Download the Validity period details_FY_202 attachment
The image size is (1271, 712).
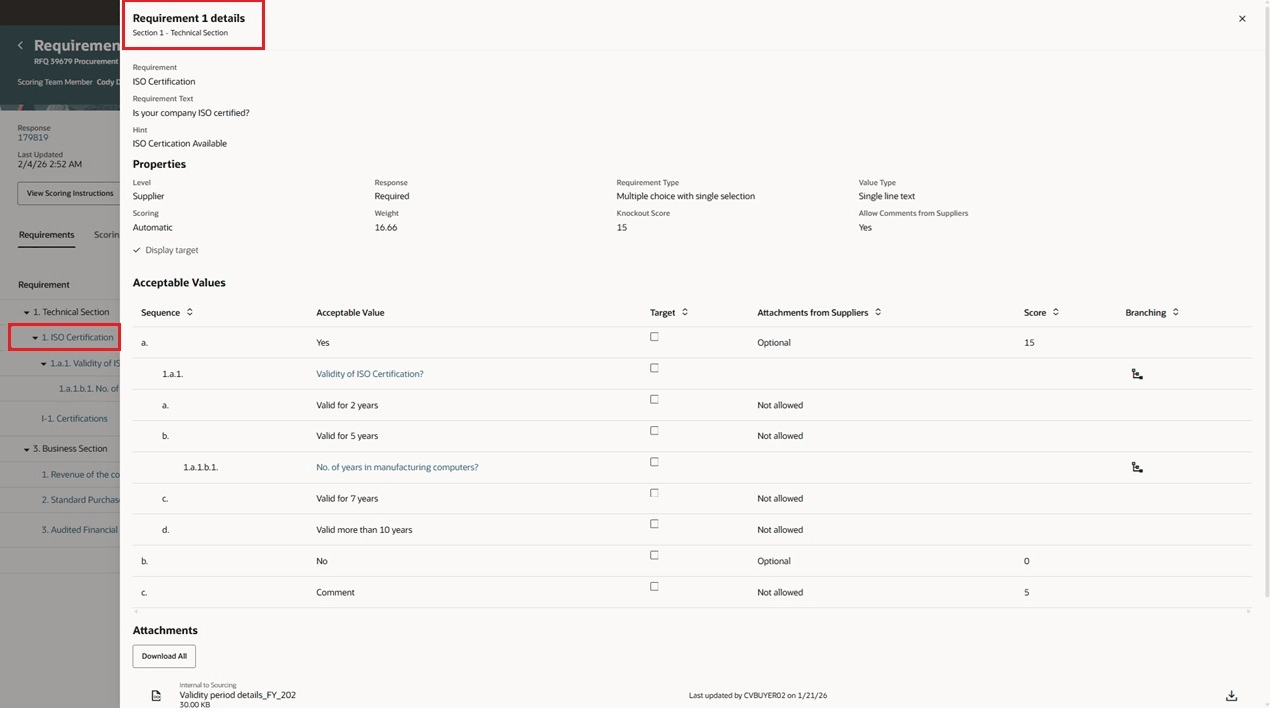click(x=1230, y=694)
